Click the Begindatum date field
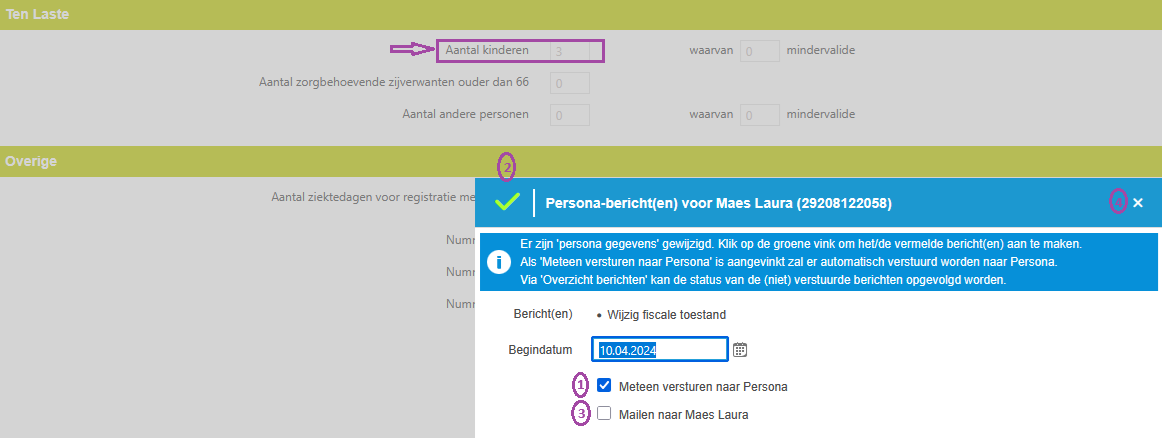 (660, 349)
